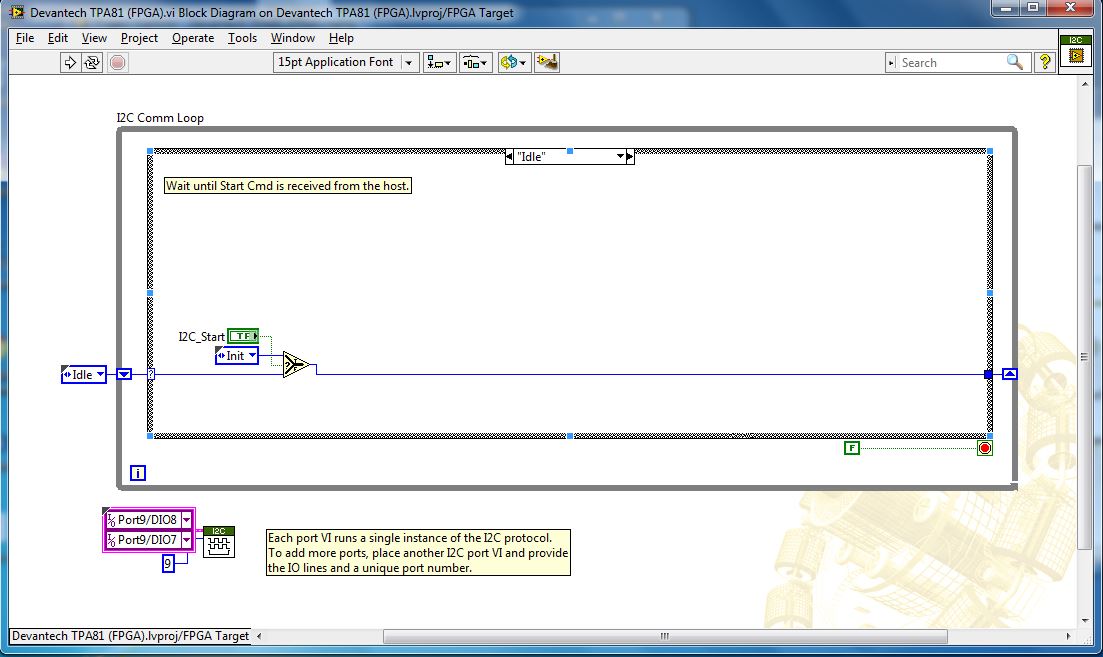1103x657 pixels.
Task: Open the Edit menu
Action: coord(58,38)
